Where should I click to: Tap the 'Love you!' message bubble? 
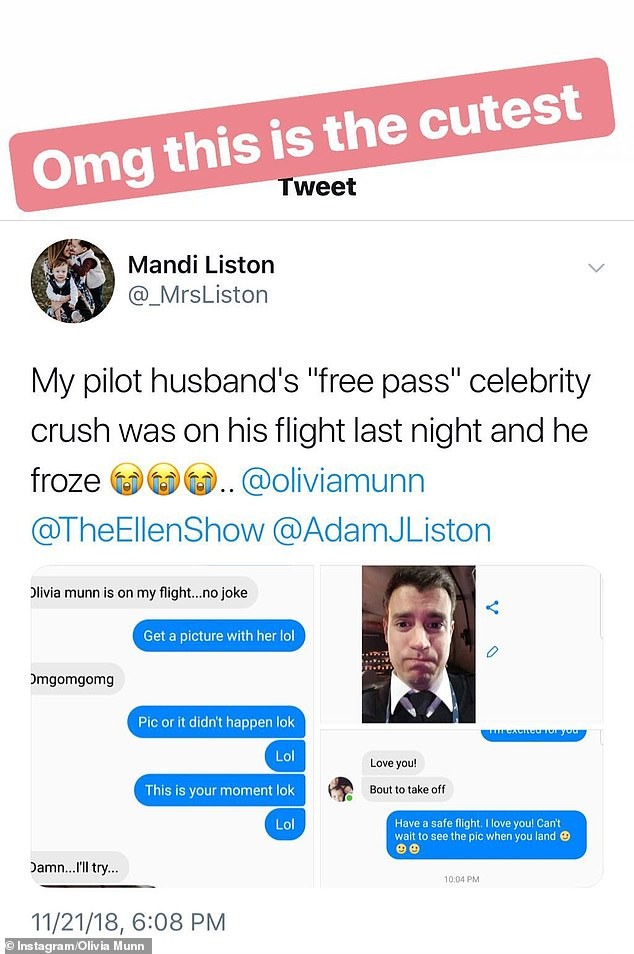click(x=393, y=762)
